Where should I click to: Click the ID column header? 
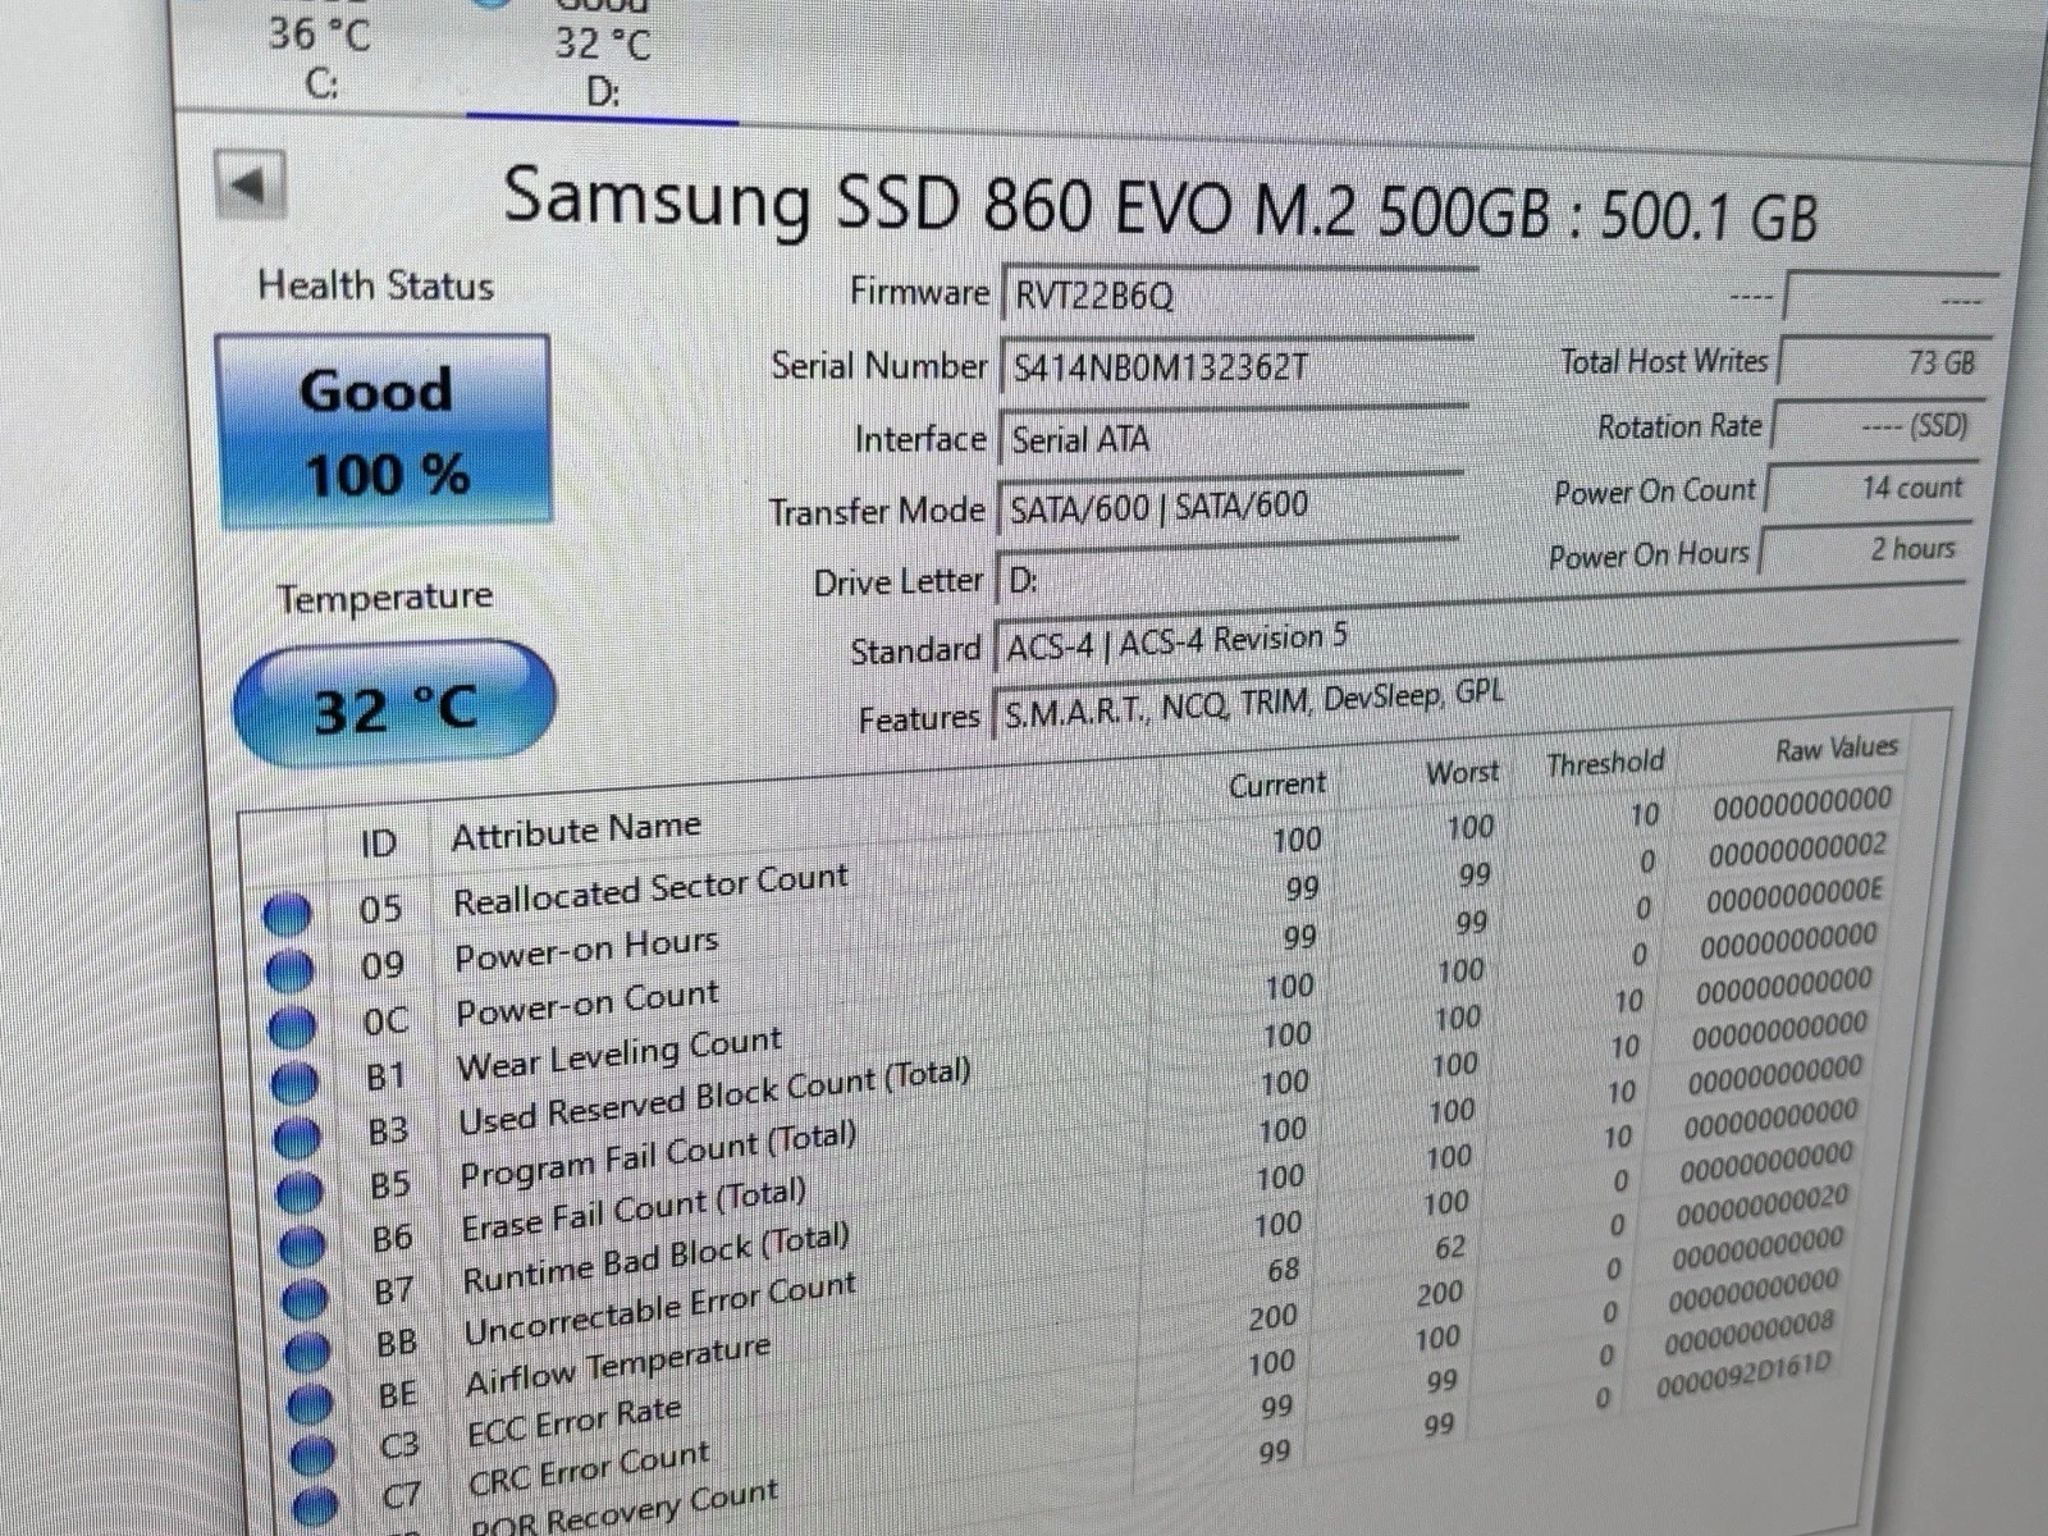click(379, 844)
